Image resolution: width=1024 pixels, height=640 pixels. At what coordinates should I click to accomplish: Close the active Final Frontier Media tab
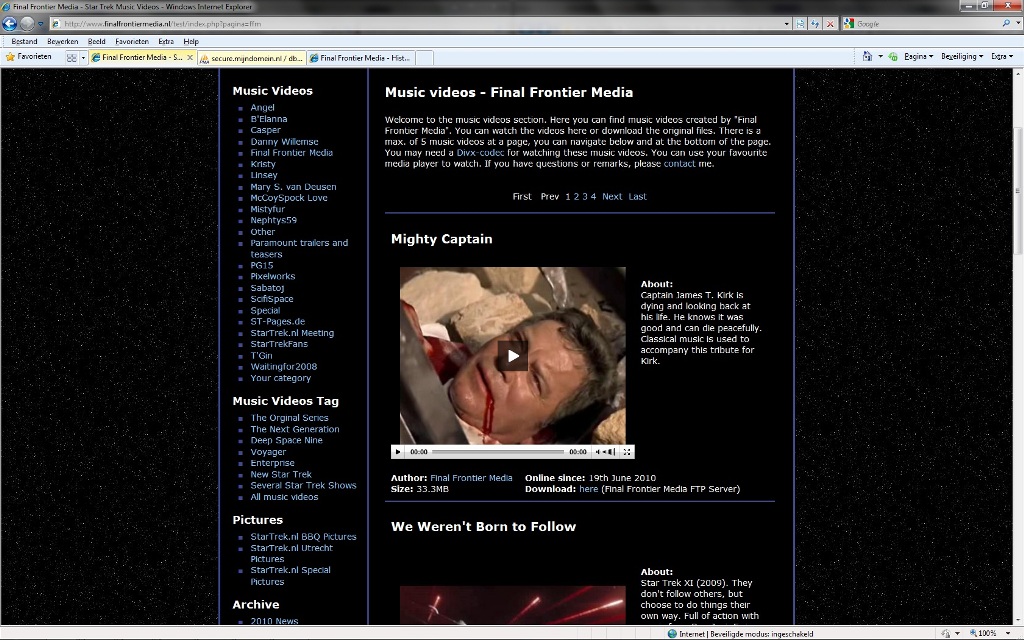click(x=190, y=57)
